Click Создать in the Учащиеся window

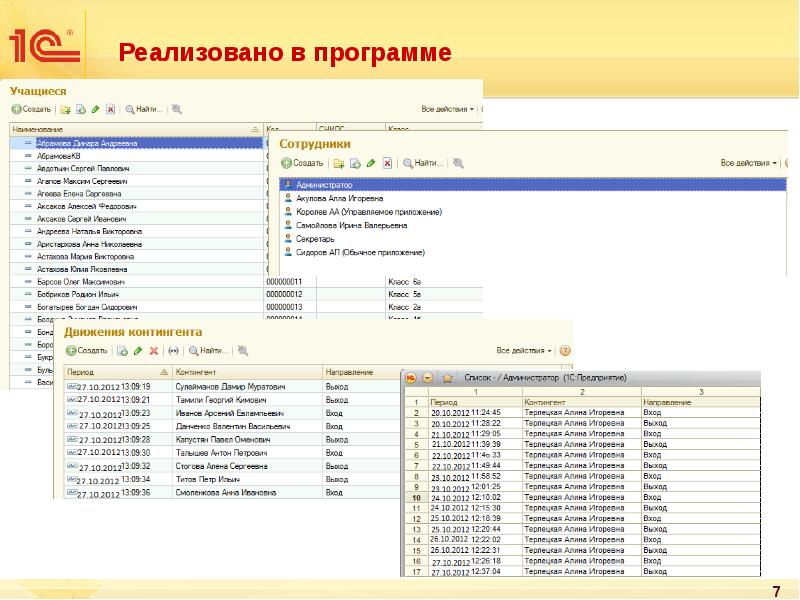(31, 109)
